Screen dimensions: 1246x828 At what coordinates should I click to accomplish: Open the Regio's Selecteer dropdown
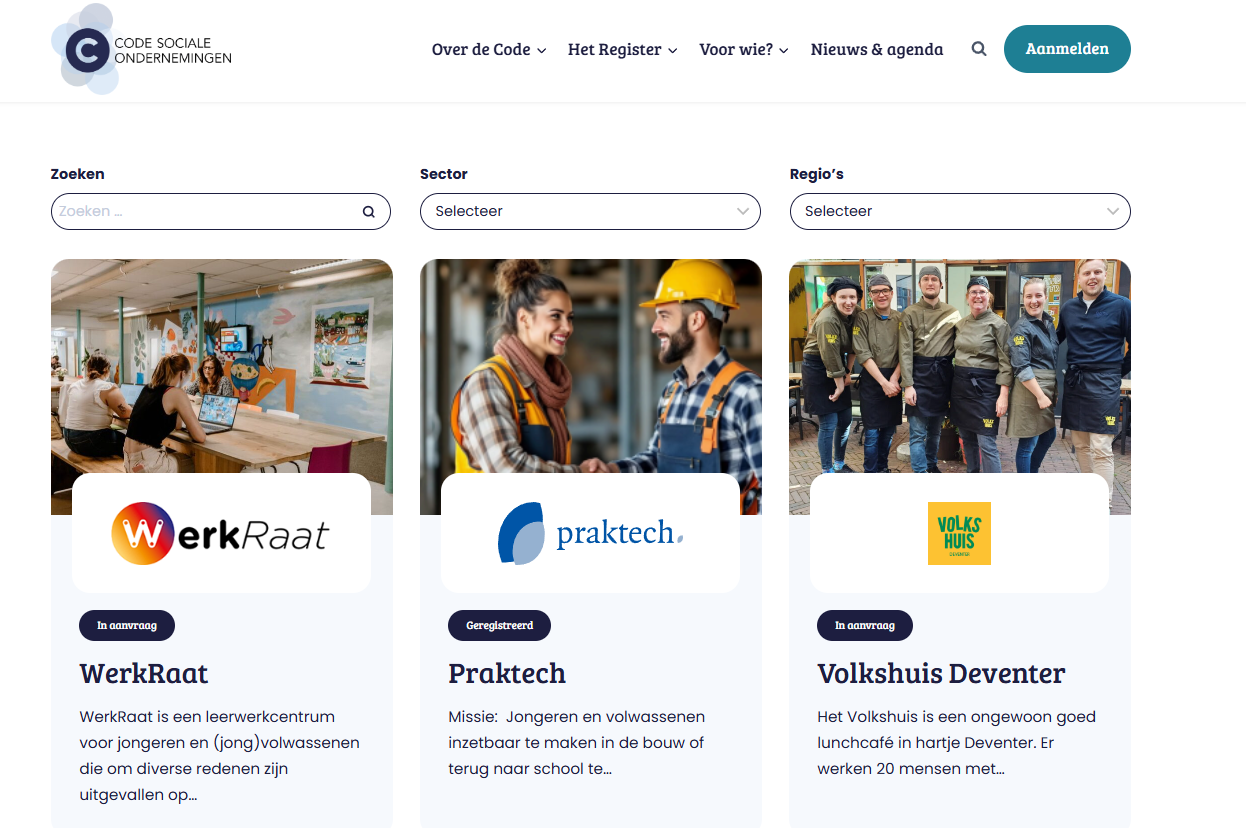point(960,211)
